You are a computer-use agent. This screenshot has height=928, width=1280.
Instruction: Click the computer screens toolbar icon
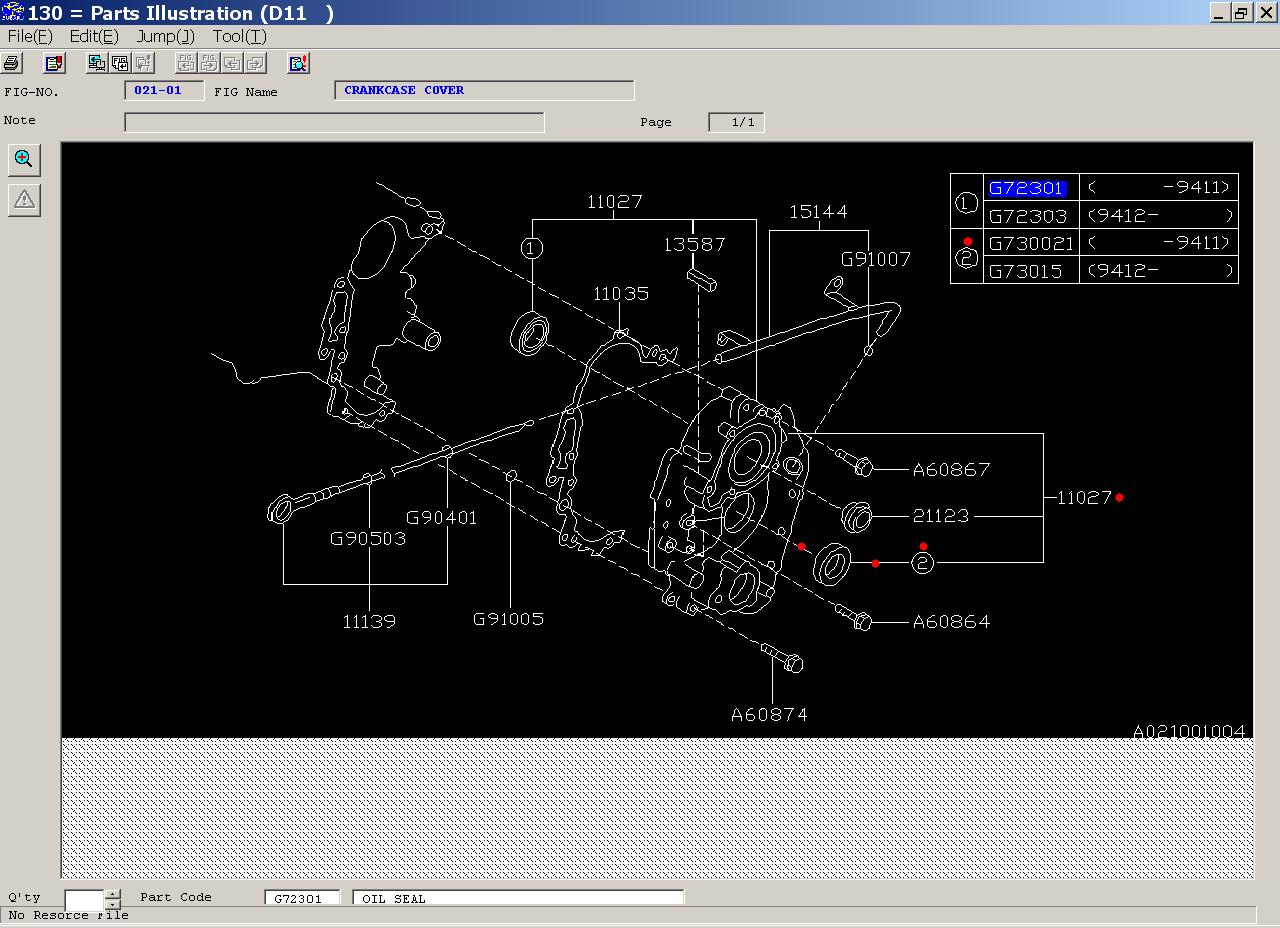pyautogui.click(x=97, y=63)
